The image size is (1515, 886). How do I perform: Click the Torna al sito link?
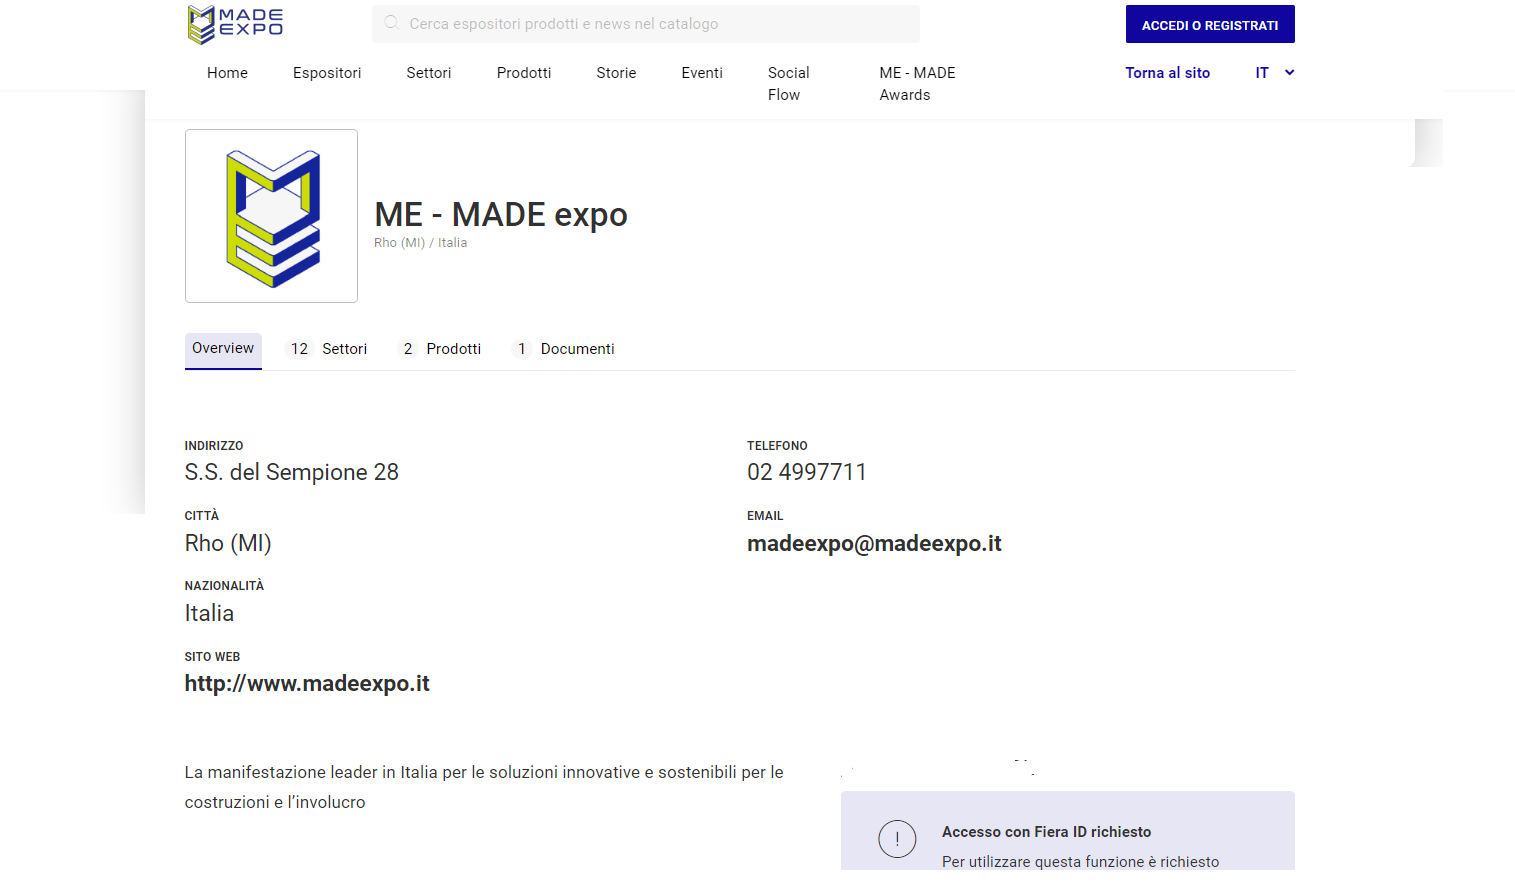point(1167,73)
